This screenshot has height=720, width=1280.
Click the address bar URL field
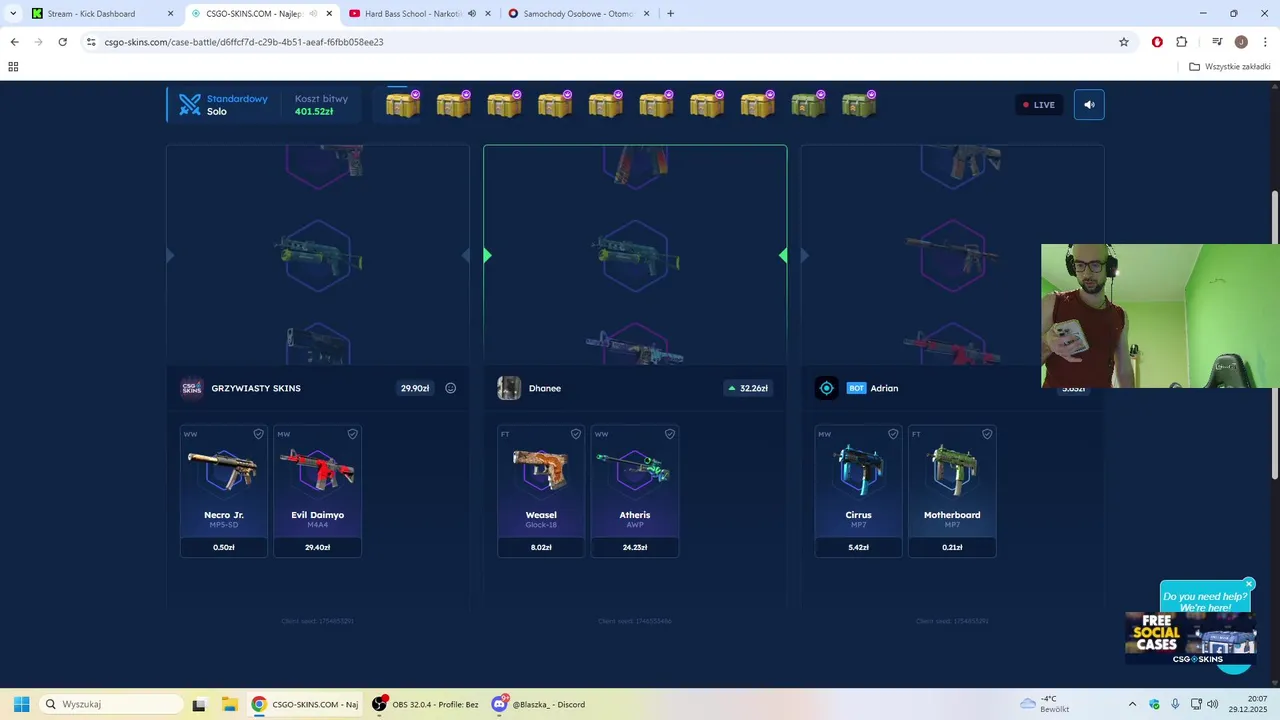tap(600, 42)
